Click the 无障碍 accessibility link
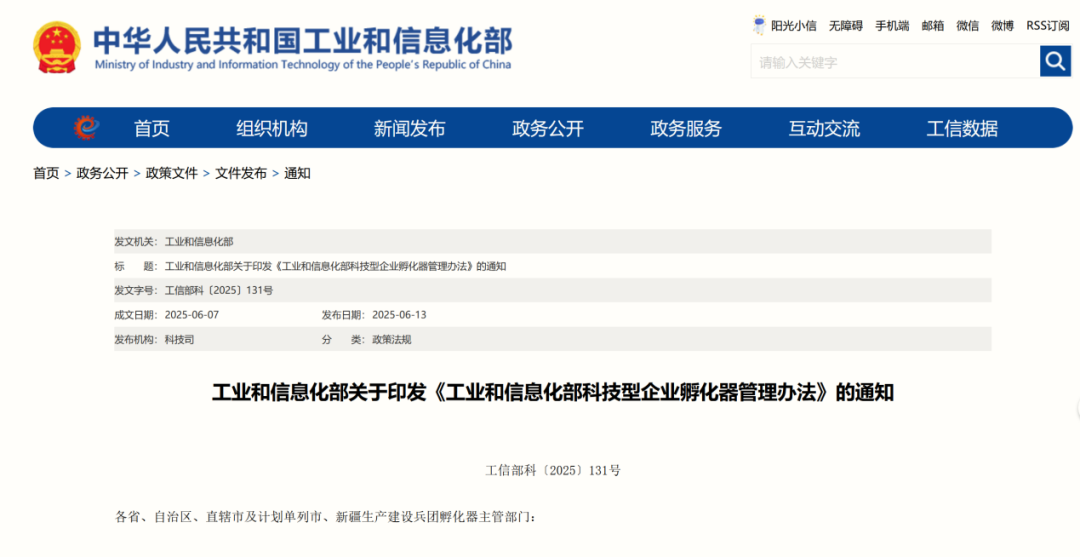 (846, 26)
